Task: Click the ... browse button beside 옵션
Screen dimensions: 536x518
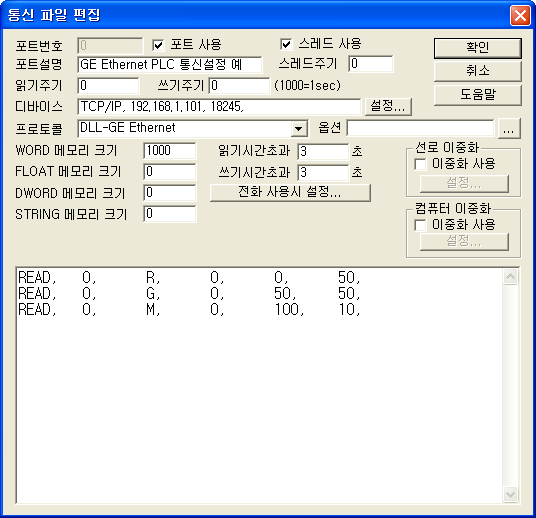Action: (509, 129)
